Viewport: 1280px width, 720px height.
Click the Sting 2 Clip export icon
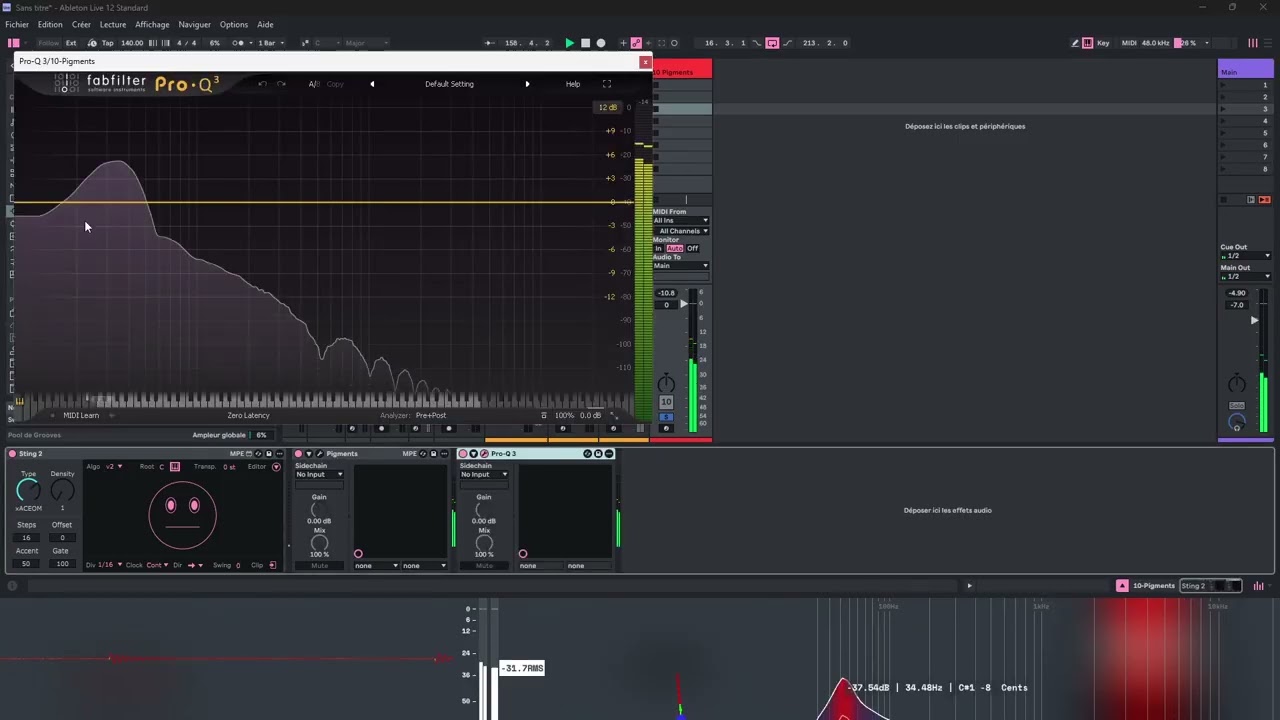tap(272, 565)
